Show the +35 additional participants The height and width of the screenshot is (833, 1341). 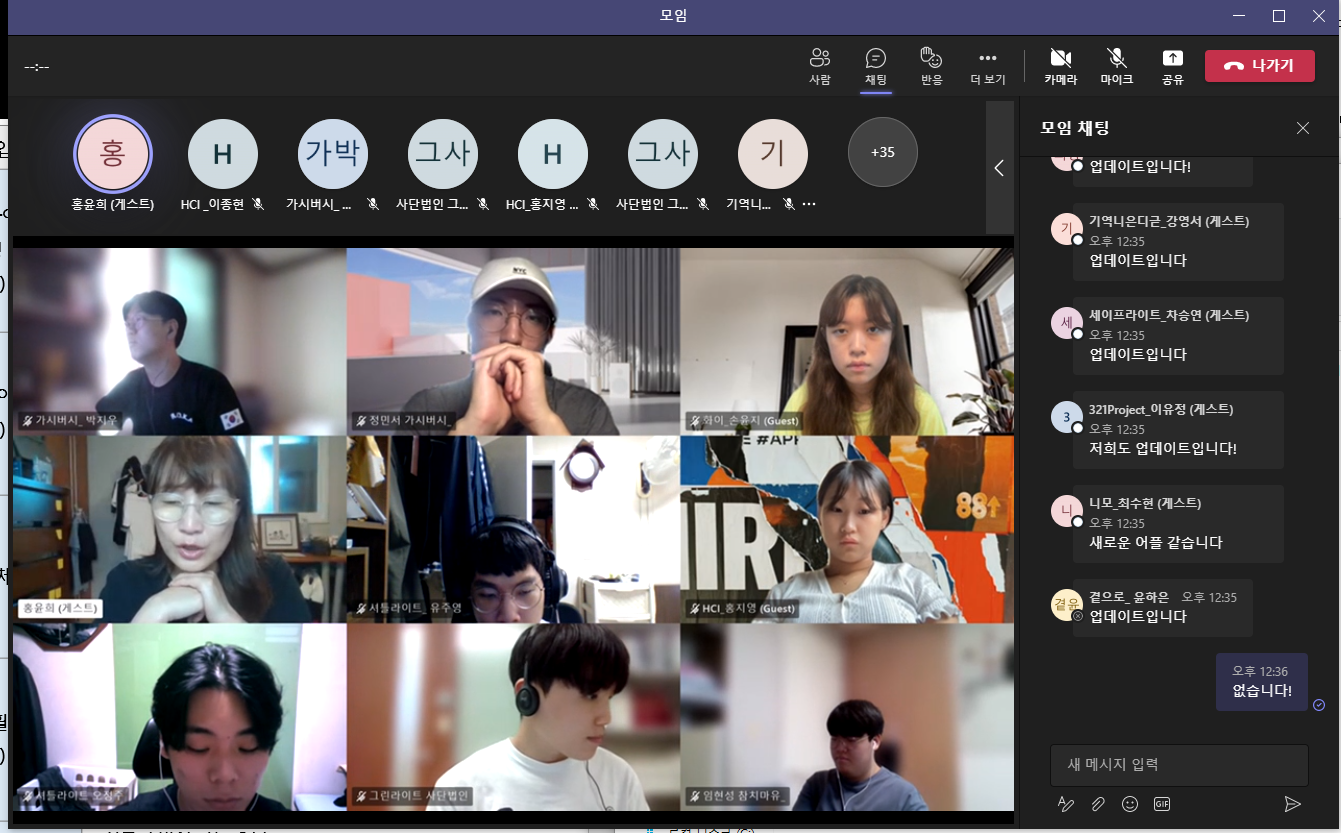click(x=882, y=153)
